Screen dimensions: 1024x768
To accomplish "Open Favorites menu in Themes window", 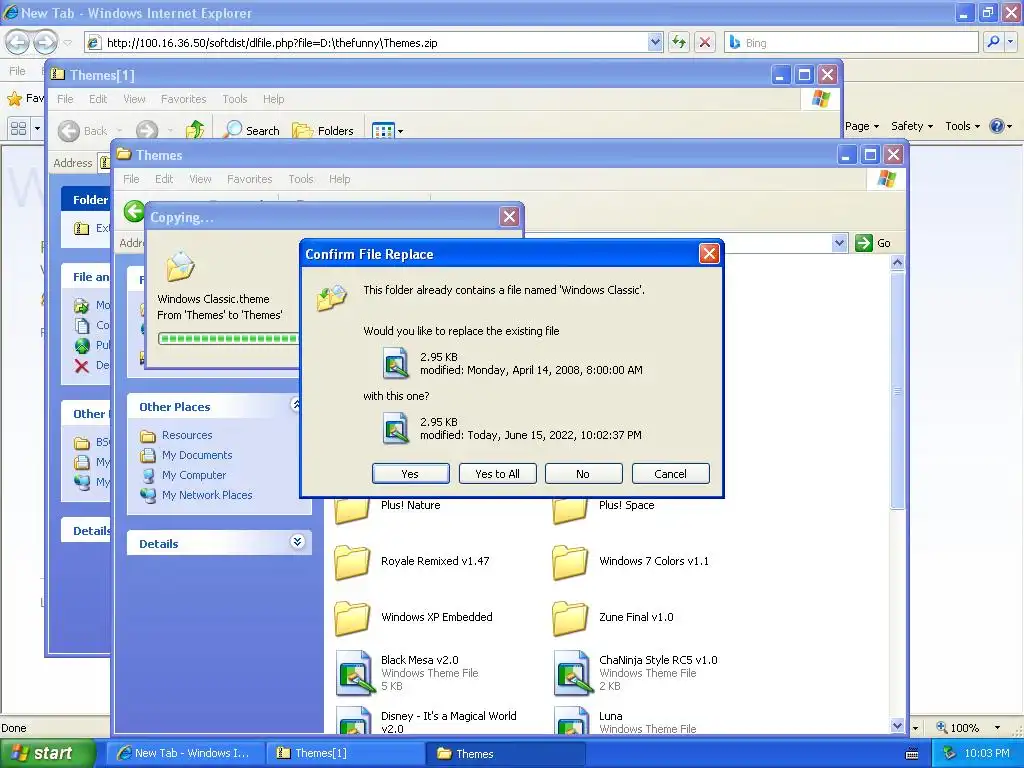I will tap(249, 179).
